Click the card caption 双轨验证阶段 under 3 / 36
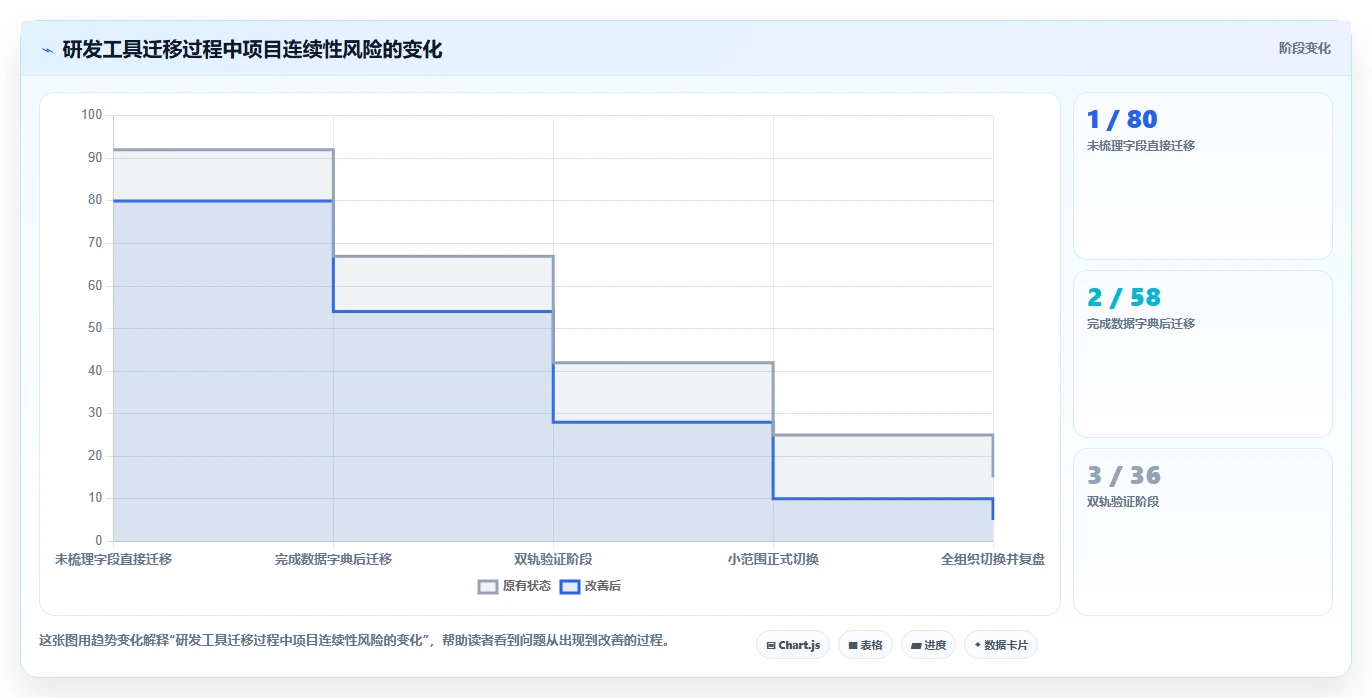Viewport: 1372px width, 698px height. (1123, 502)
